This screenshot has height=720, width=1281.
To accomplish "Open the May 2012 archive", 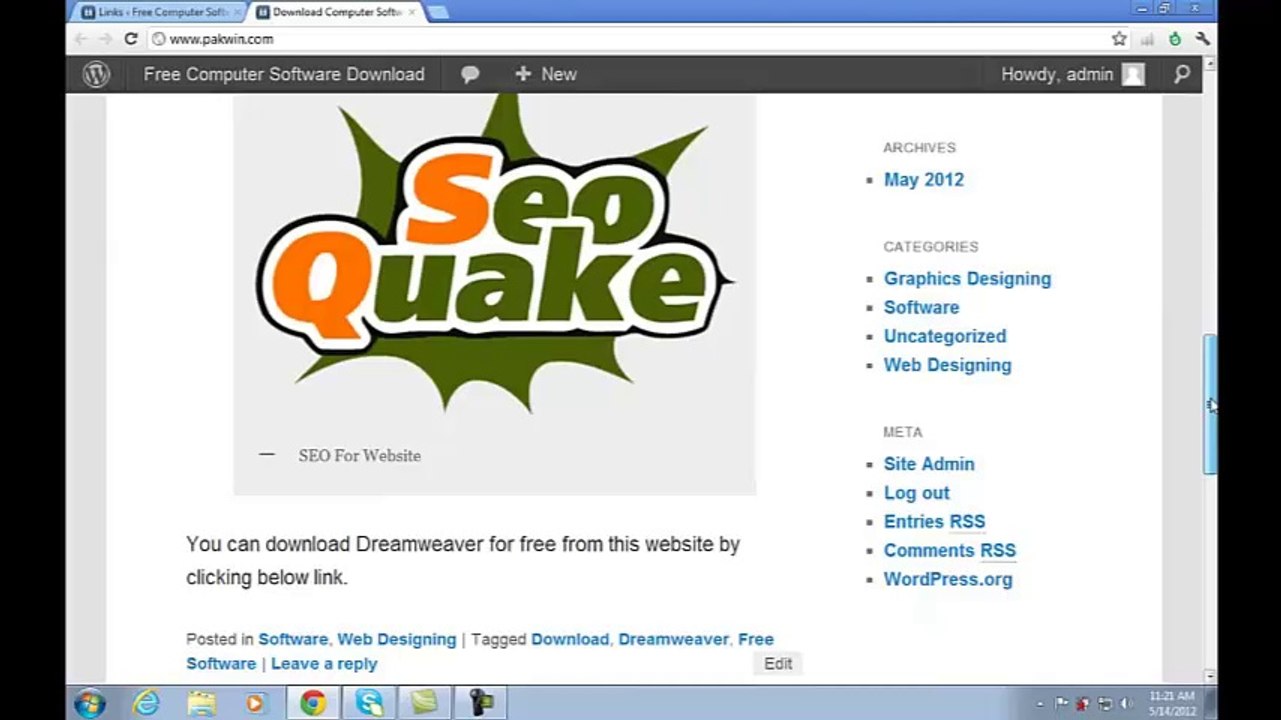I will pyautogui.click(x=923, y=180).
